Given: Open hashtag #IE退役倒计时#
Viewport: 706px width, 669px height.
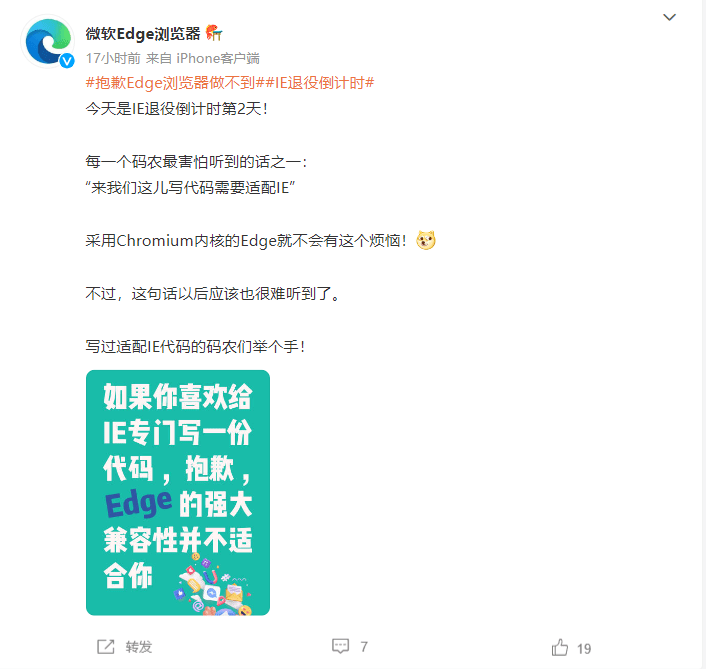Looking at the screenshot, I should point(319,83).
